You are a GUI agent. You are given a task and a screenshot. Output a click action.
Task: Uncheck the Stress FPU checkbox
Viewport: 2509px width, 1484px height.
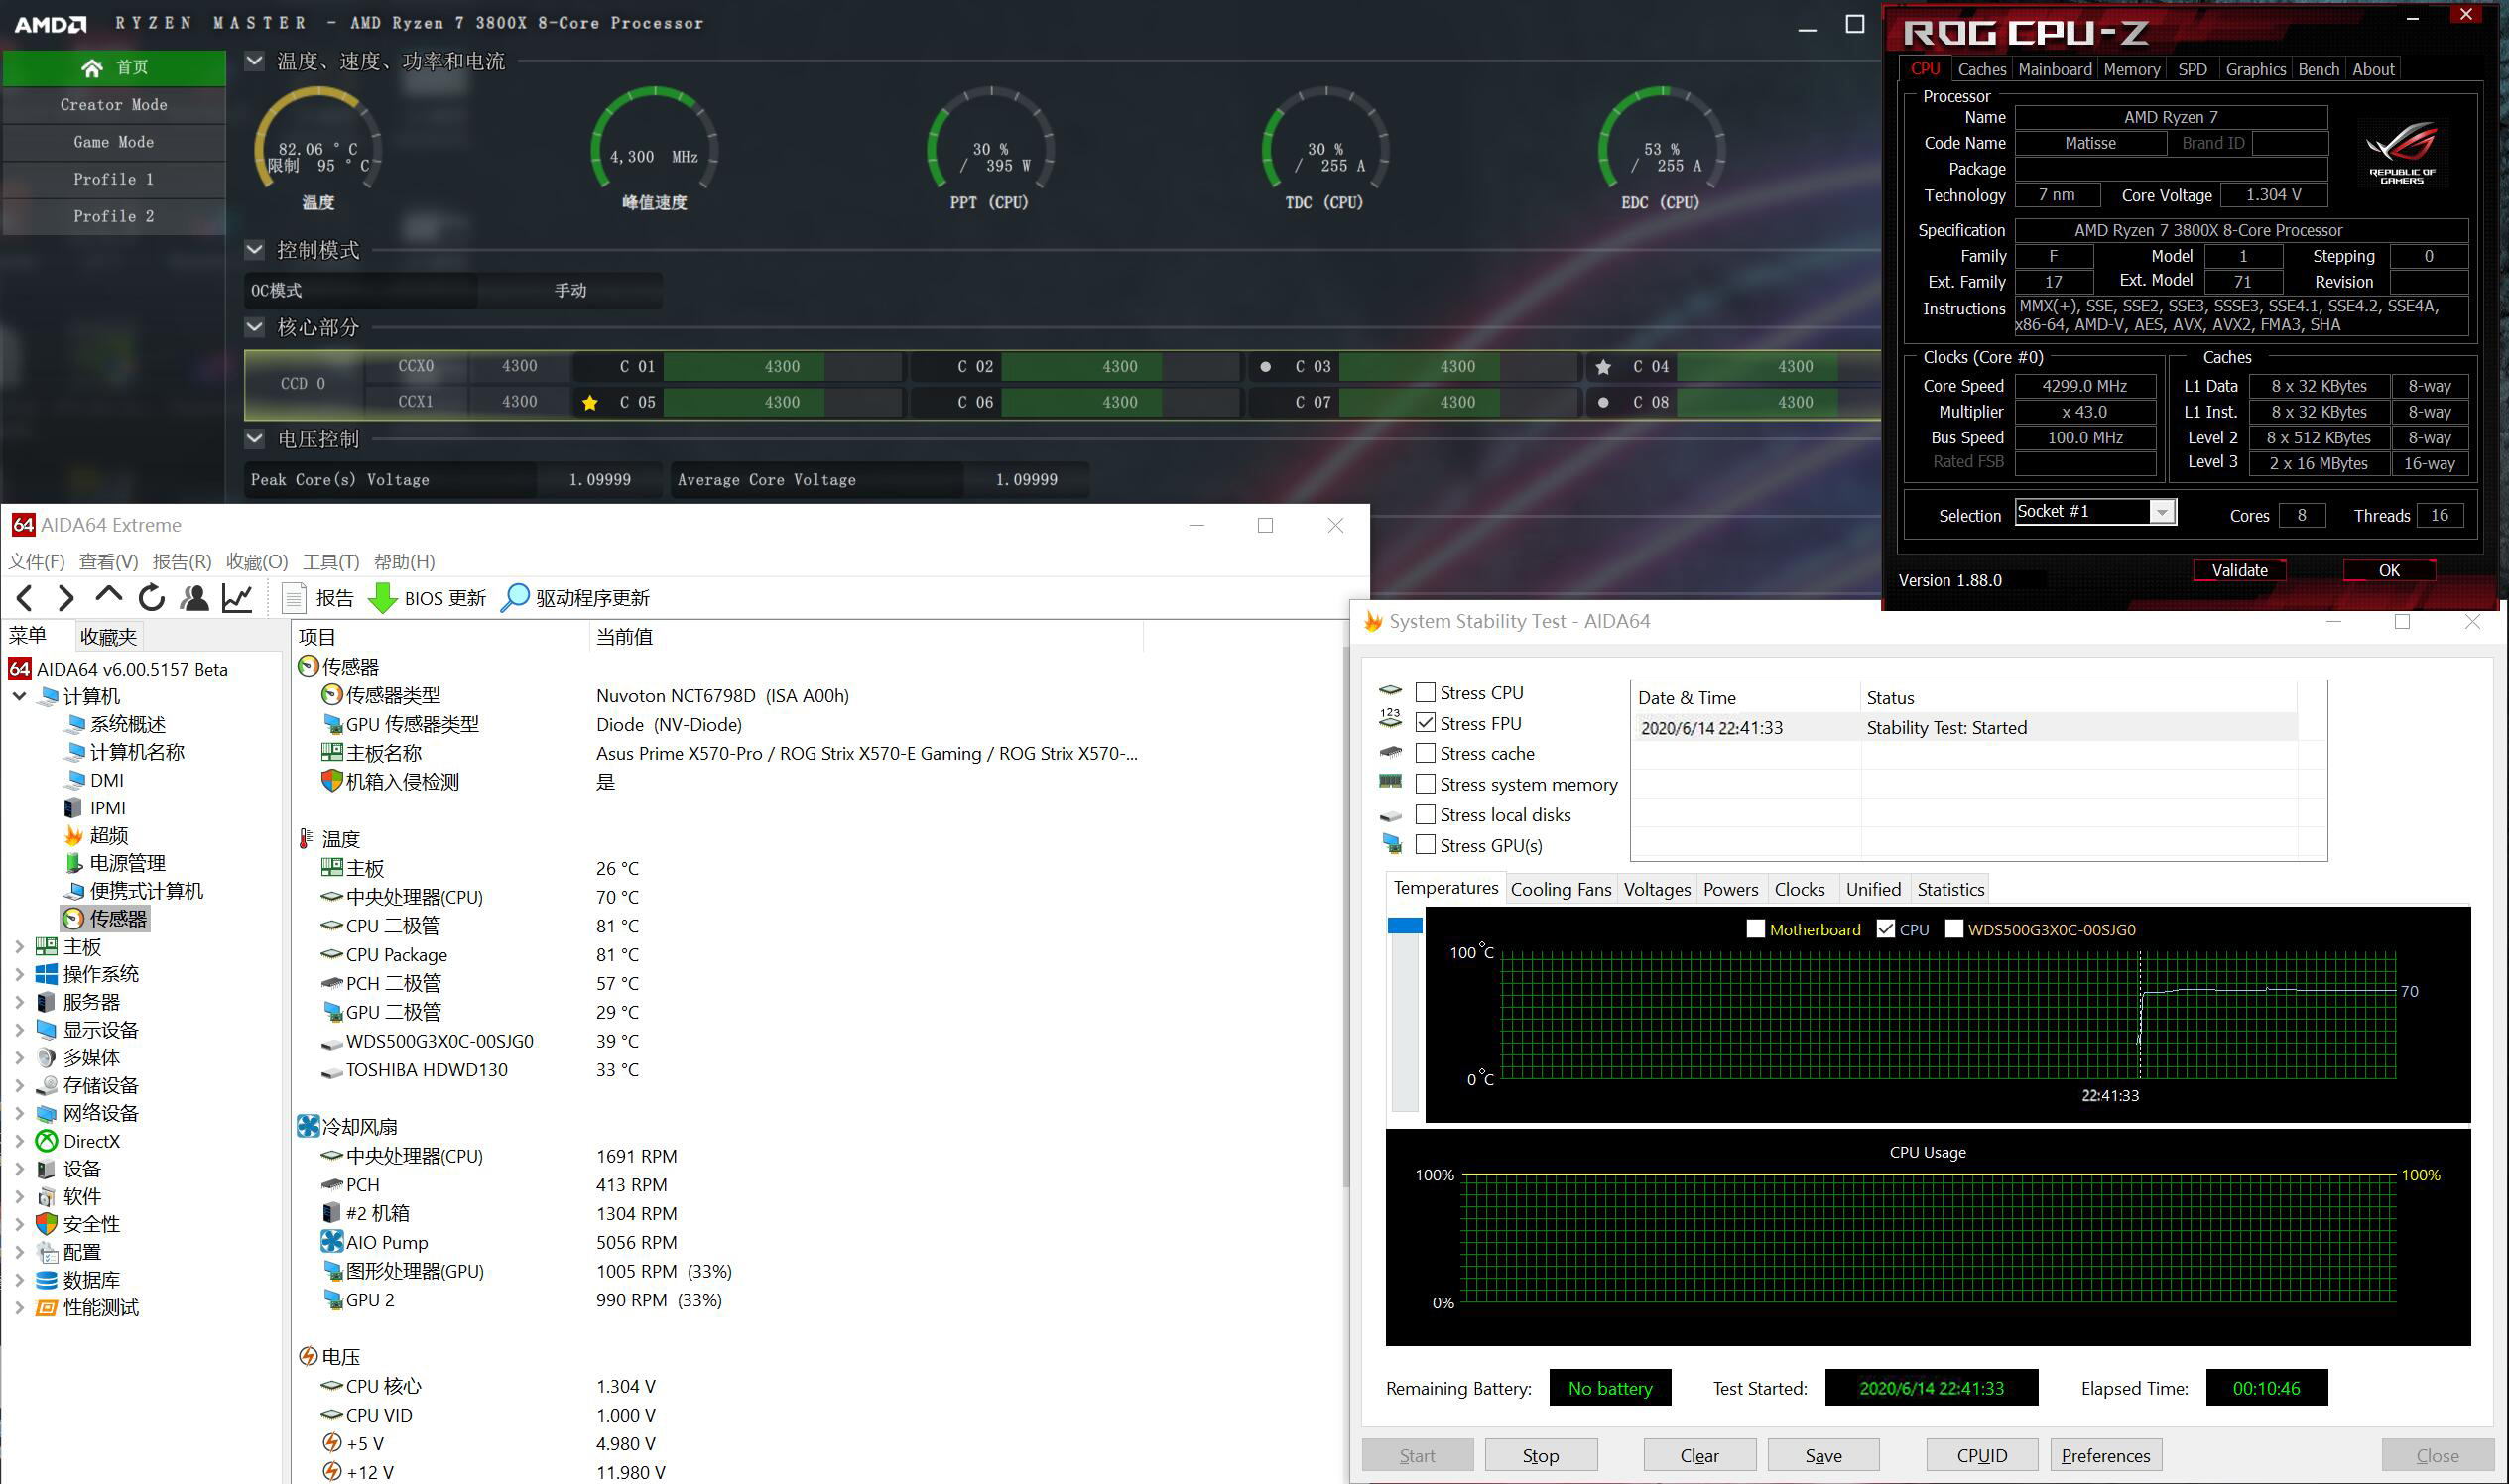tap(1426, 722)
